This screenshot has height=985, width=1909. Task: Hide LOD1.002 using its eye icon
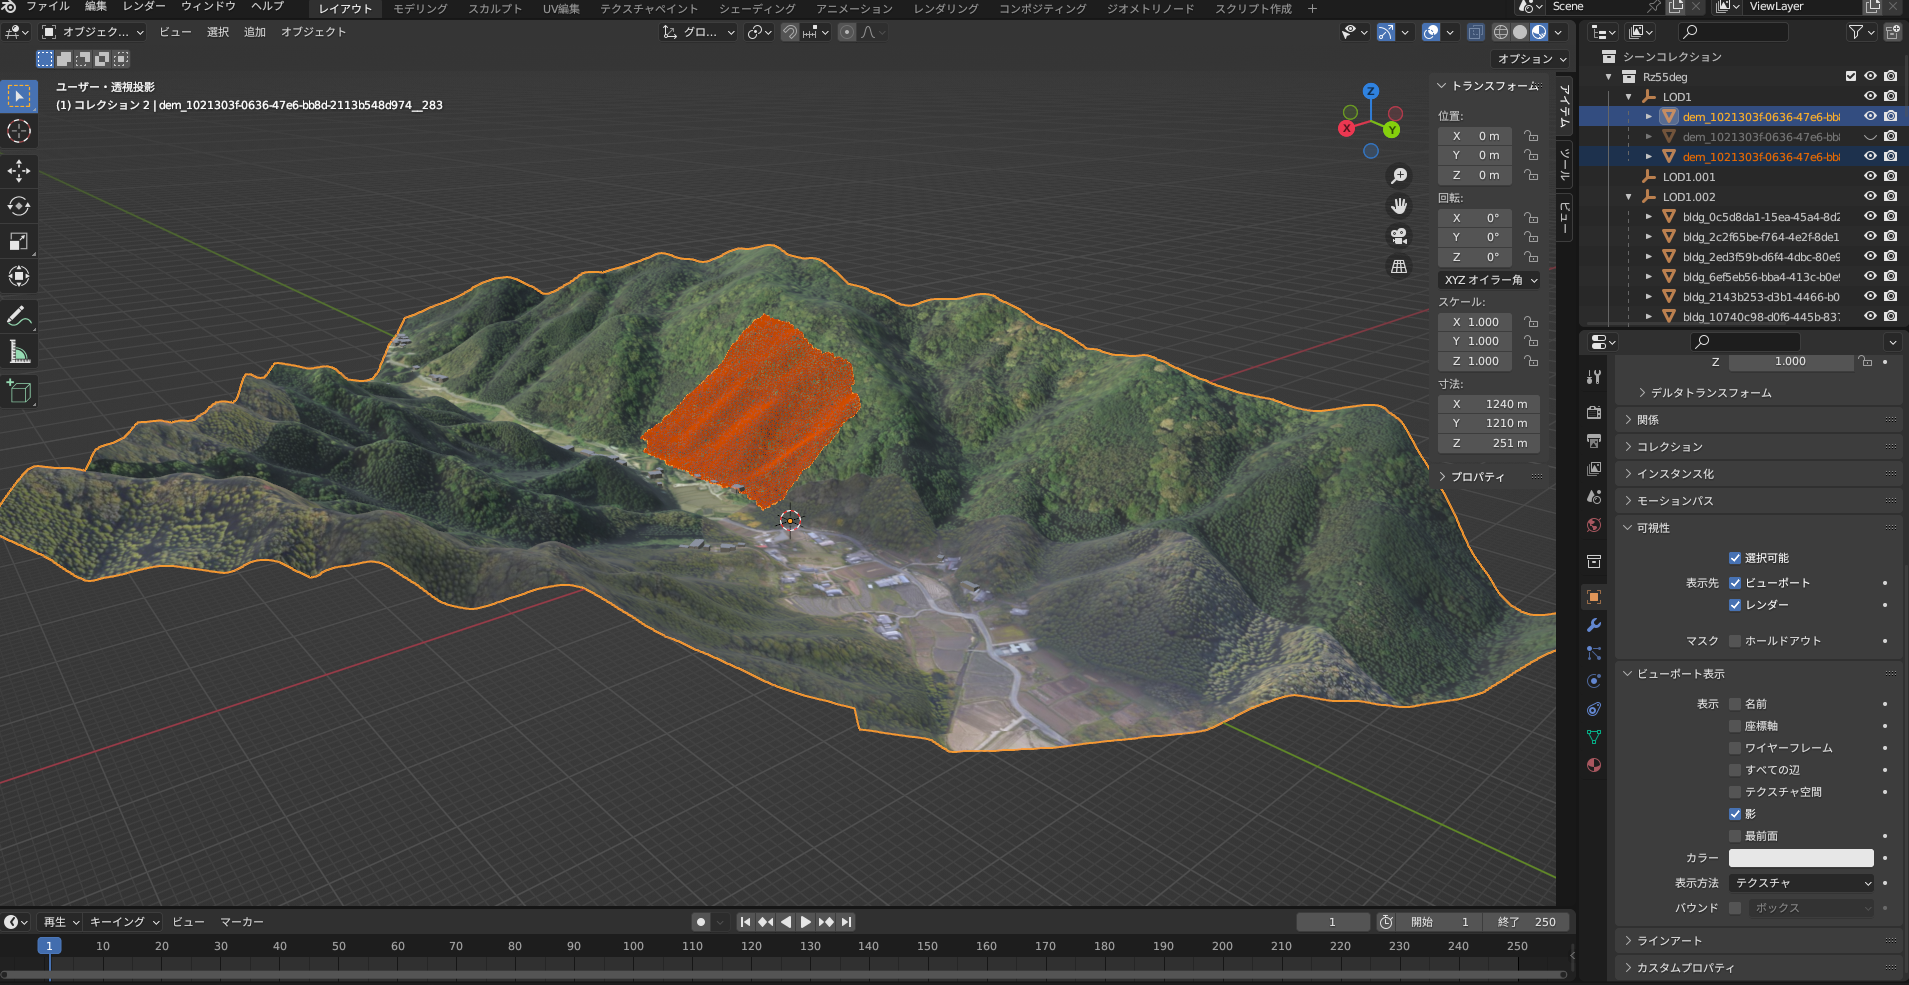point(1869,196)
